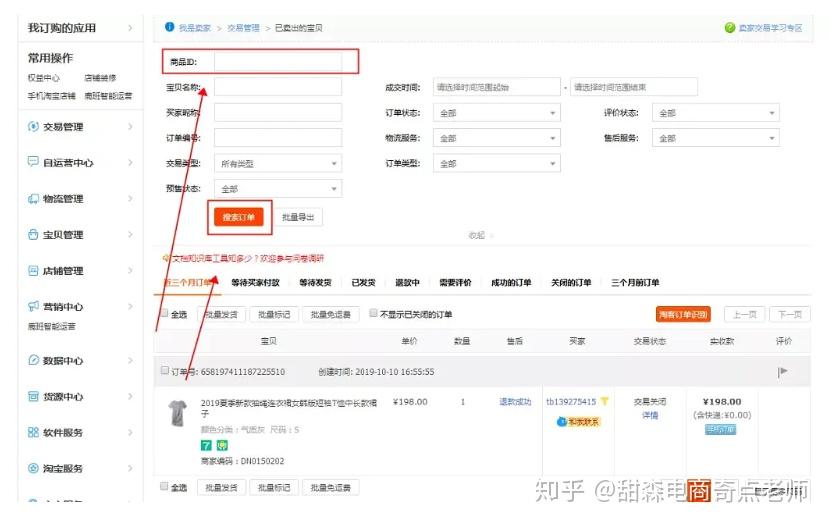Click the green shield badge beside the 7 icon
The height and width of the screenshot is (524, 829).
(x=222, y=445)
